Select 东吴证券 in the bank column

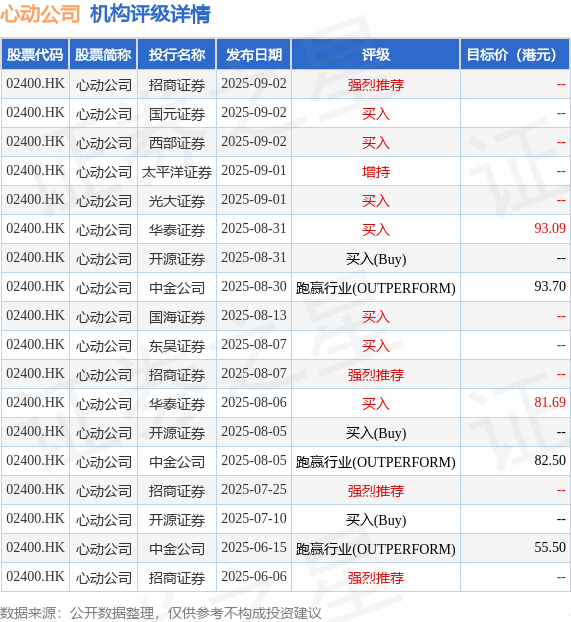click(177, 346)
